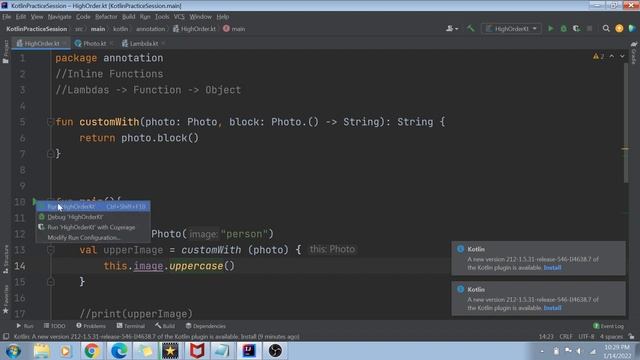Run the HighOrderKt configuration with the green play icon
Viewport: 640px width, 360px height.
(x=551, y=29)
